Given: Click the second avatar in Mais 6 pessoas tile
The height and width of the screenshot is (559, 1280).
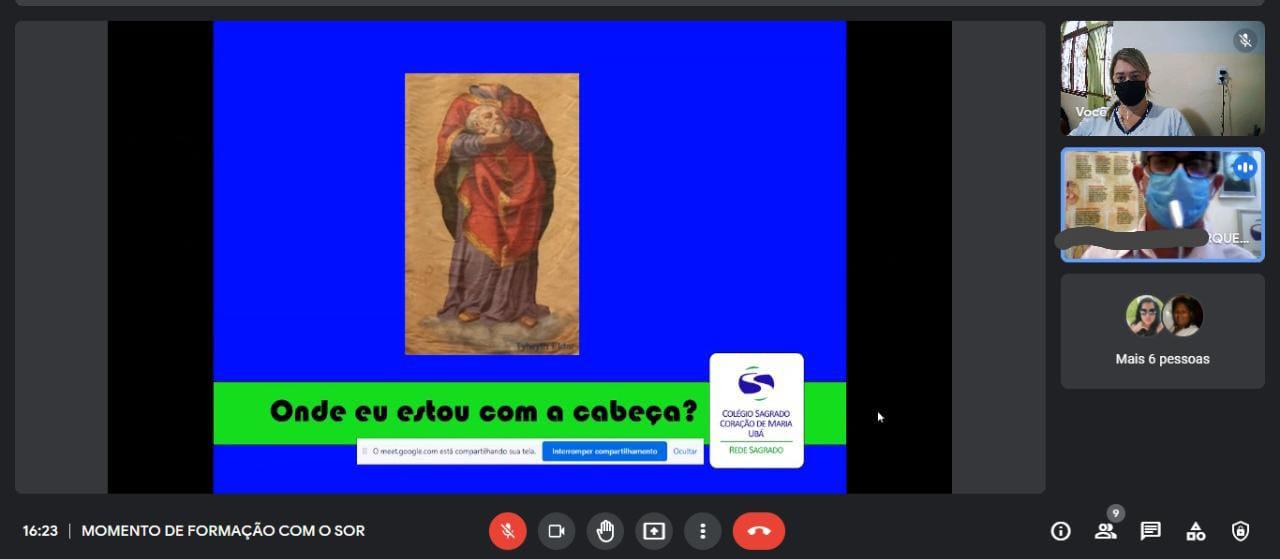Looking at the screenshot, I should 1183,316.
